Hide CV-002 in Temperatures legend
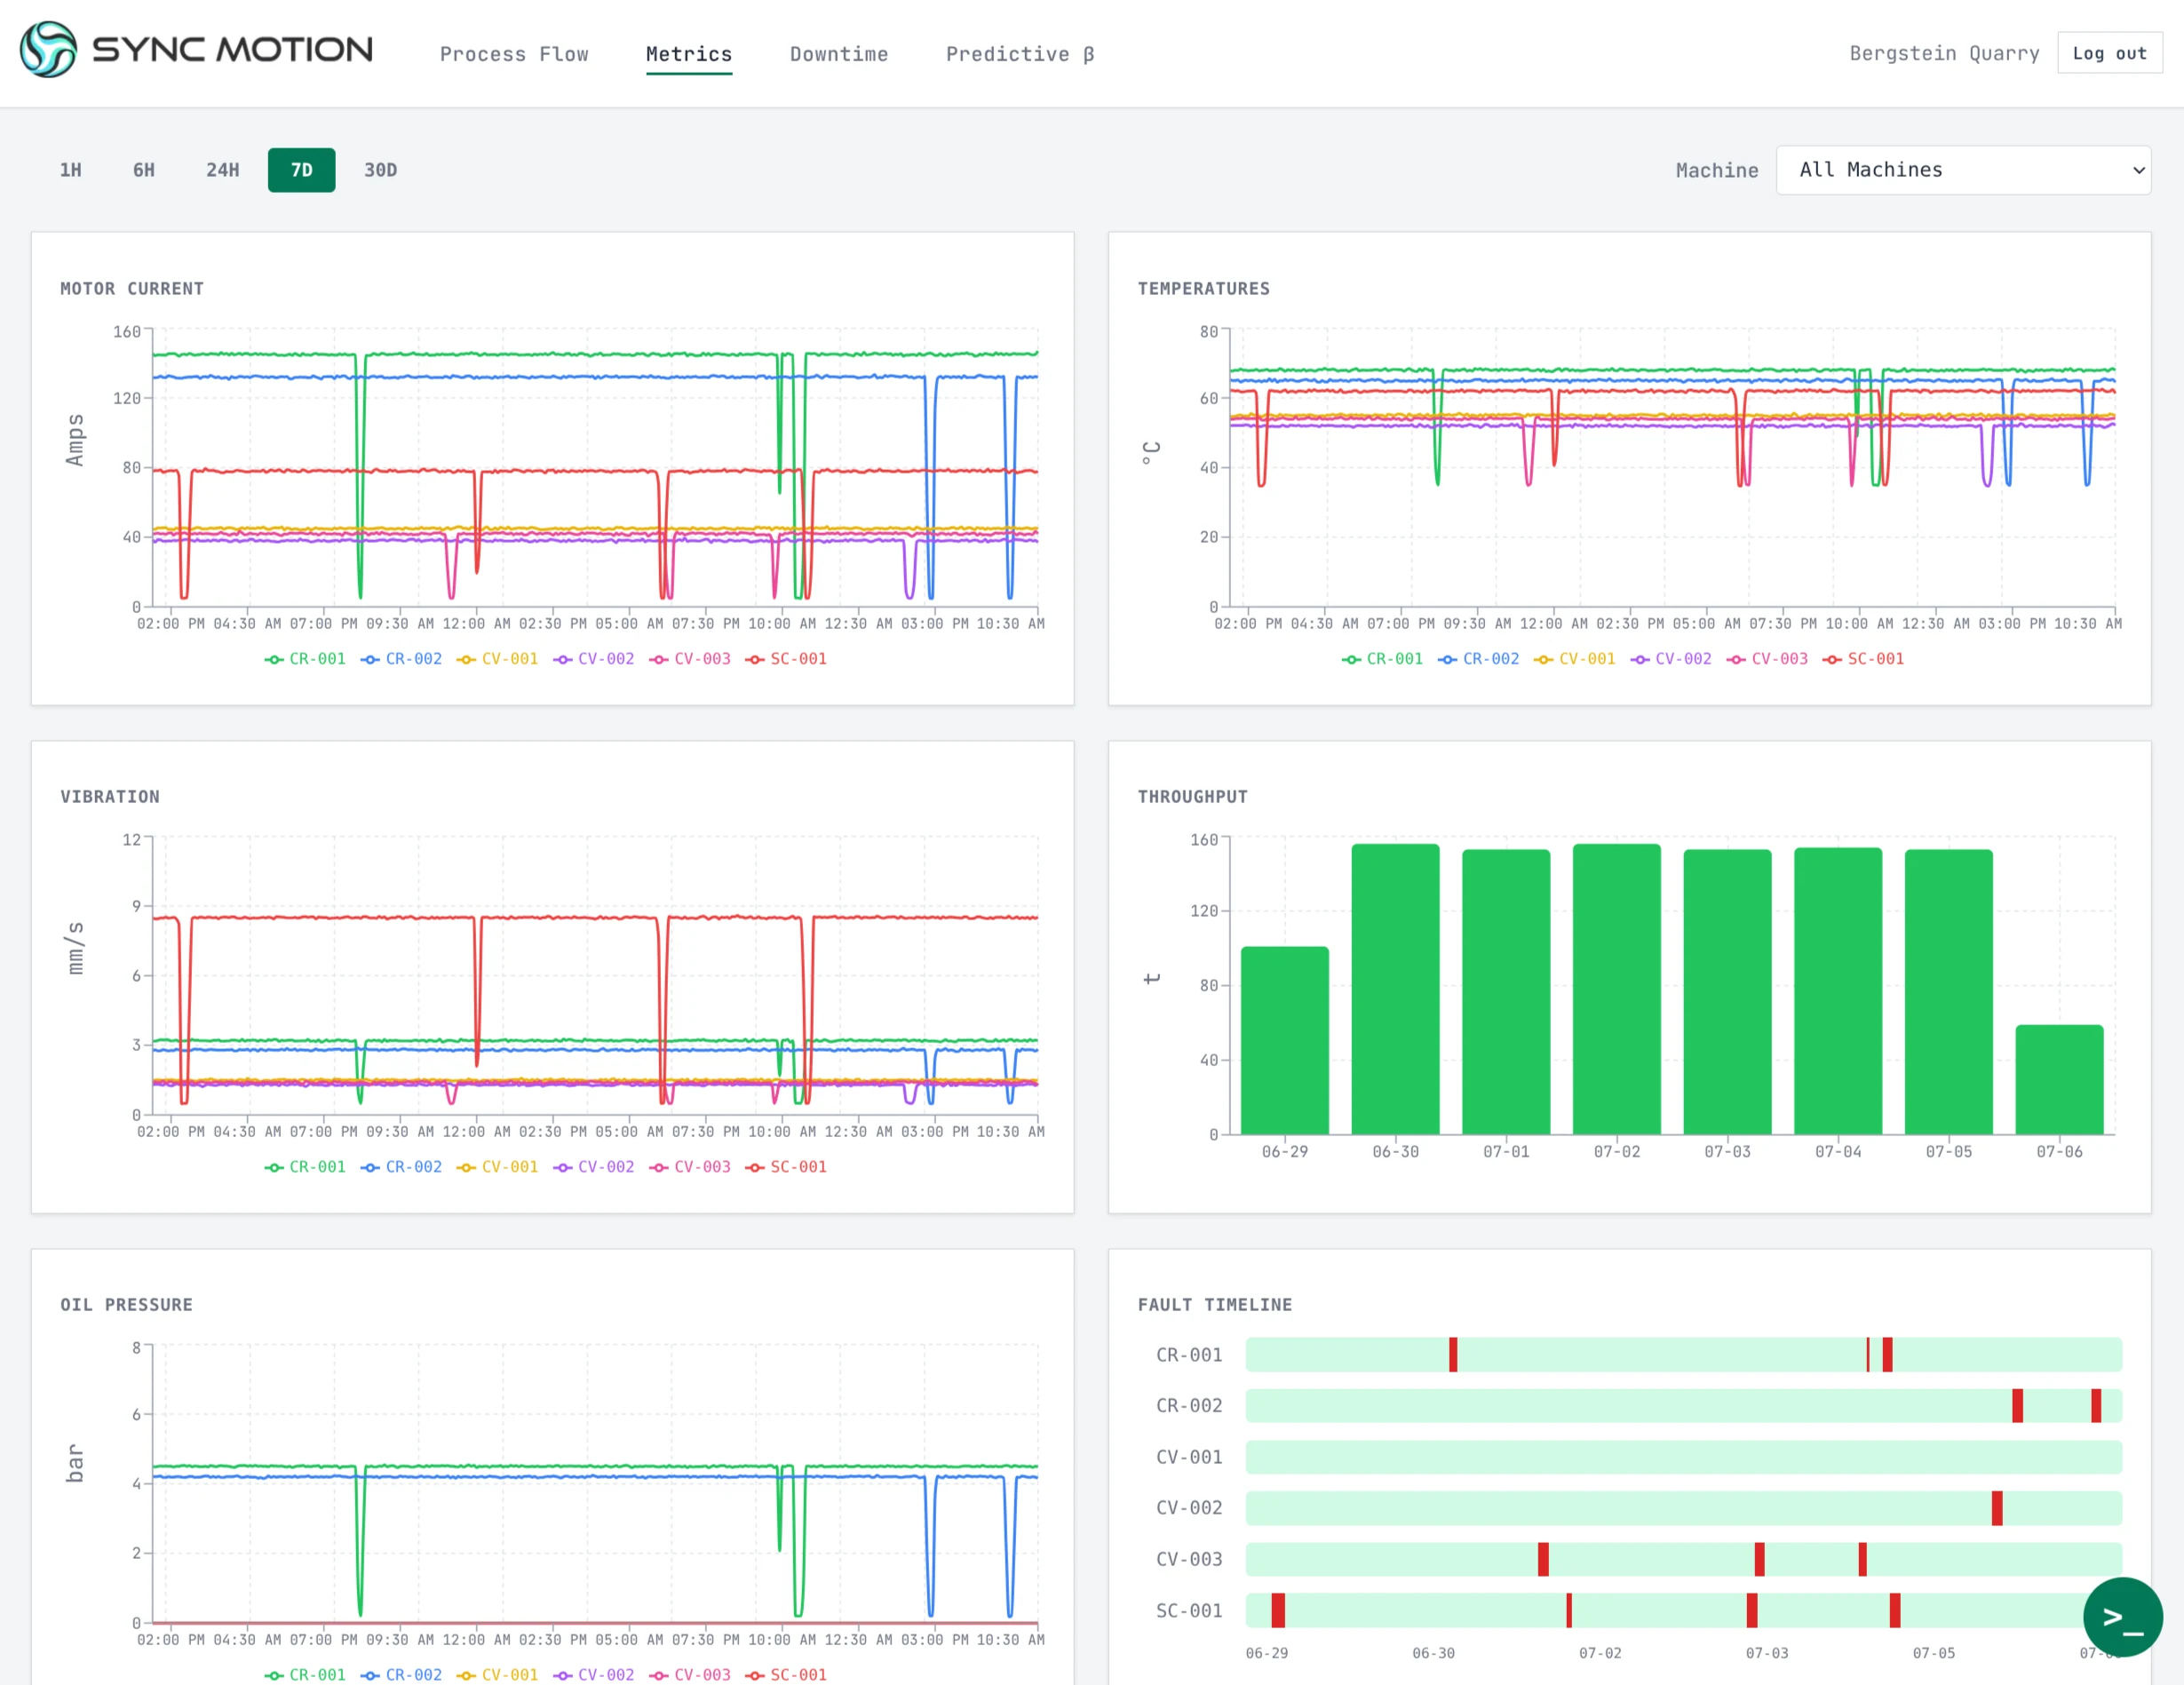The width and height of the screenshot is (2184, 1685). point(1671,659)
